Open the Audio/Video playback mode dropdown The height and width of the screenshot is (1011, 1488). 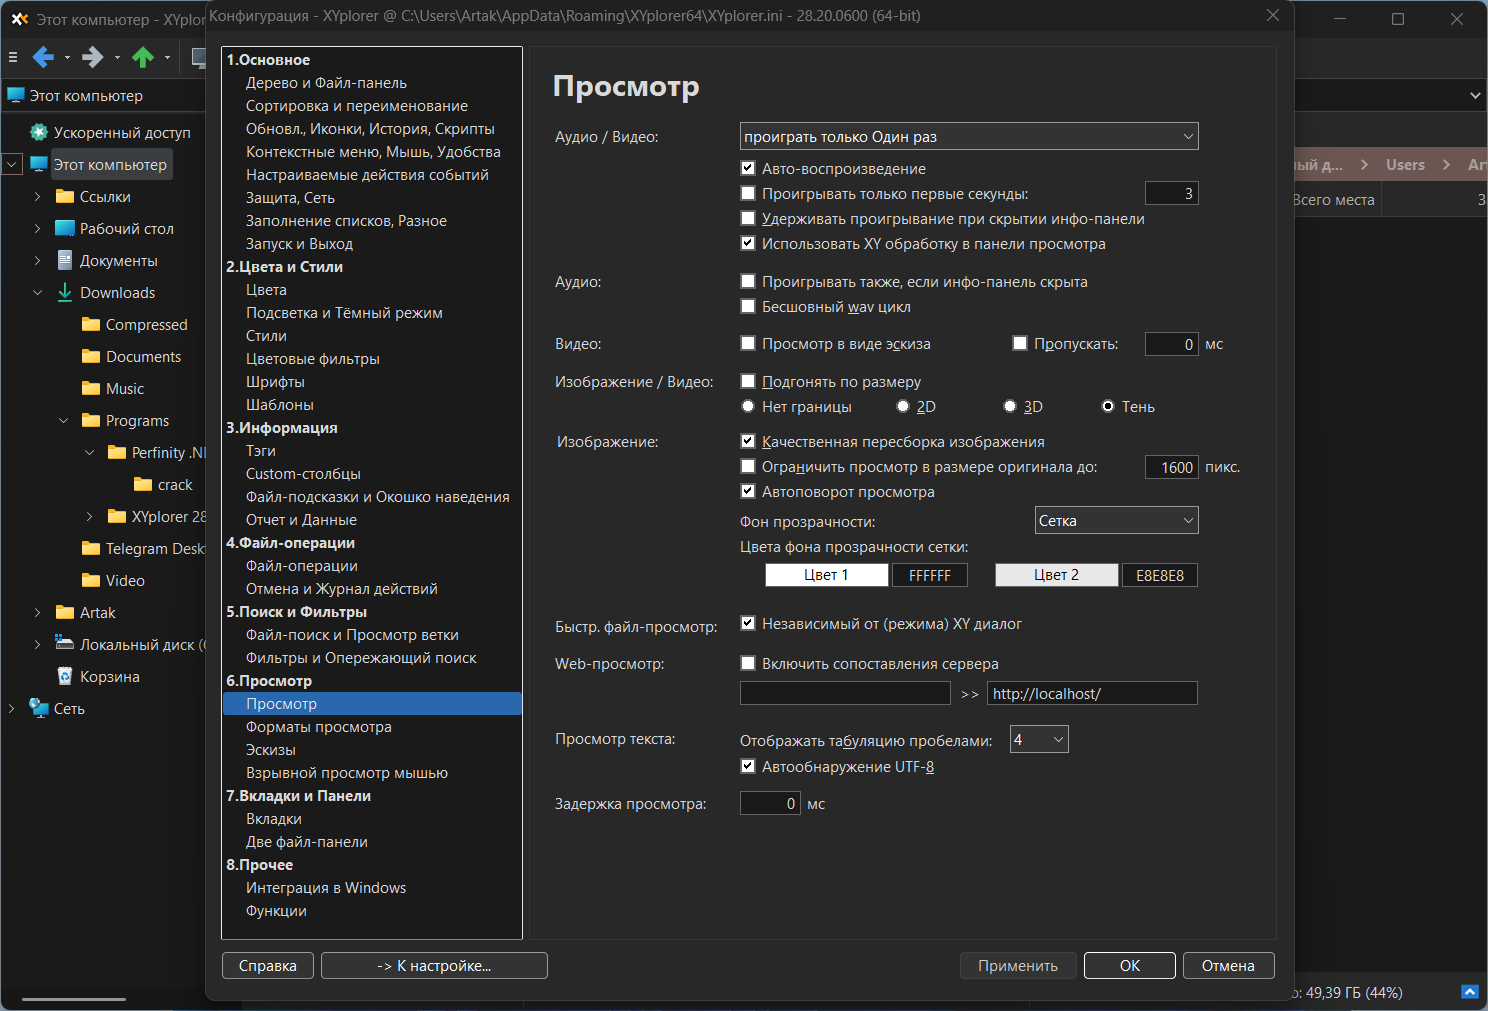(969, 136)
